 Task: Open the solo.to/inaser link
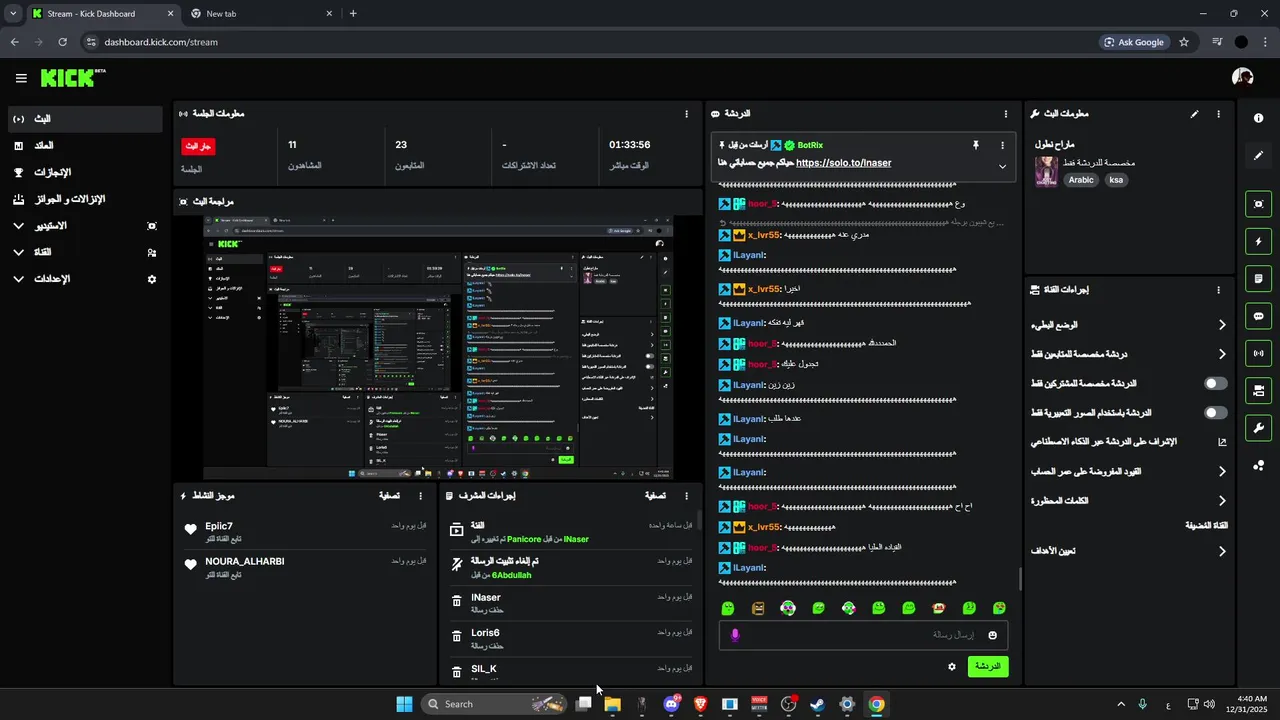(x=843, y=163)
